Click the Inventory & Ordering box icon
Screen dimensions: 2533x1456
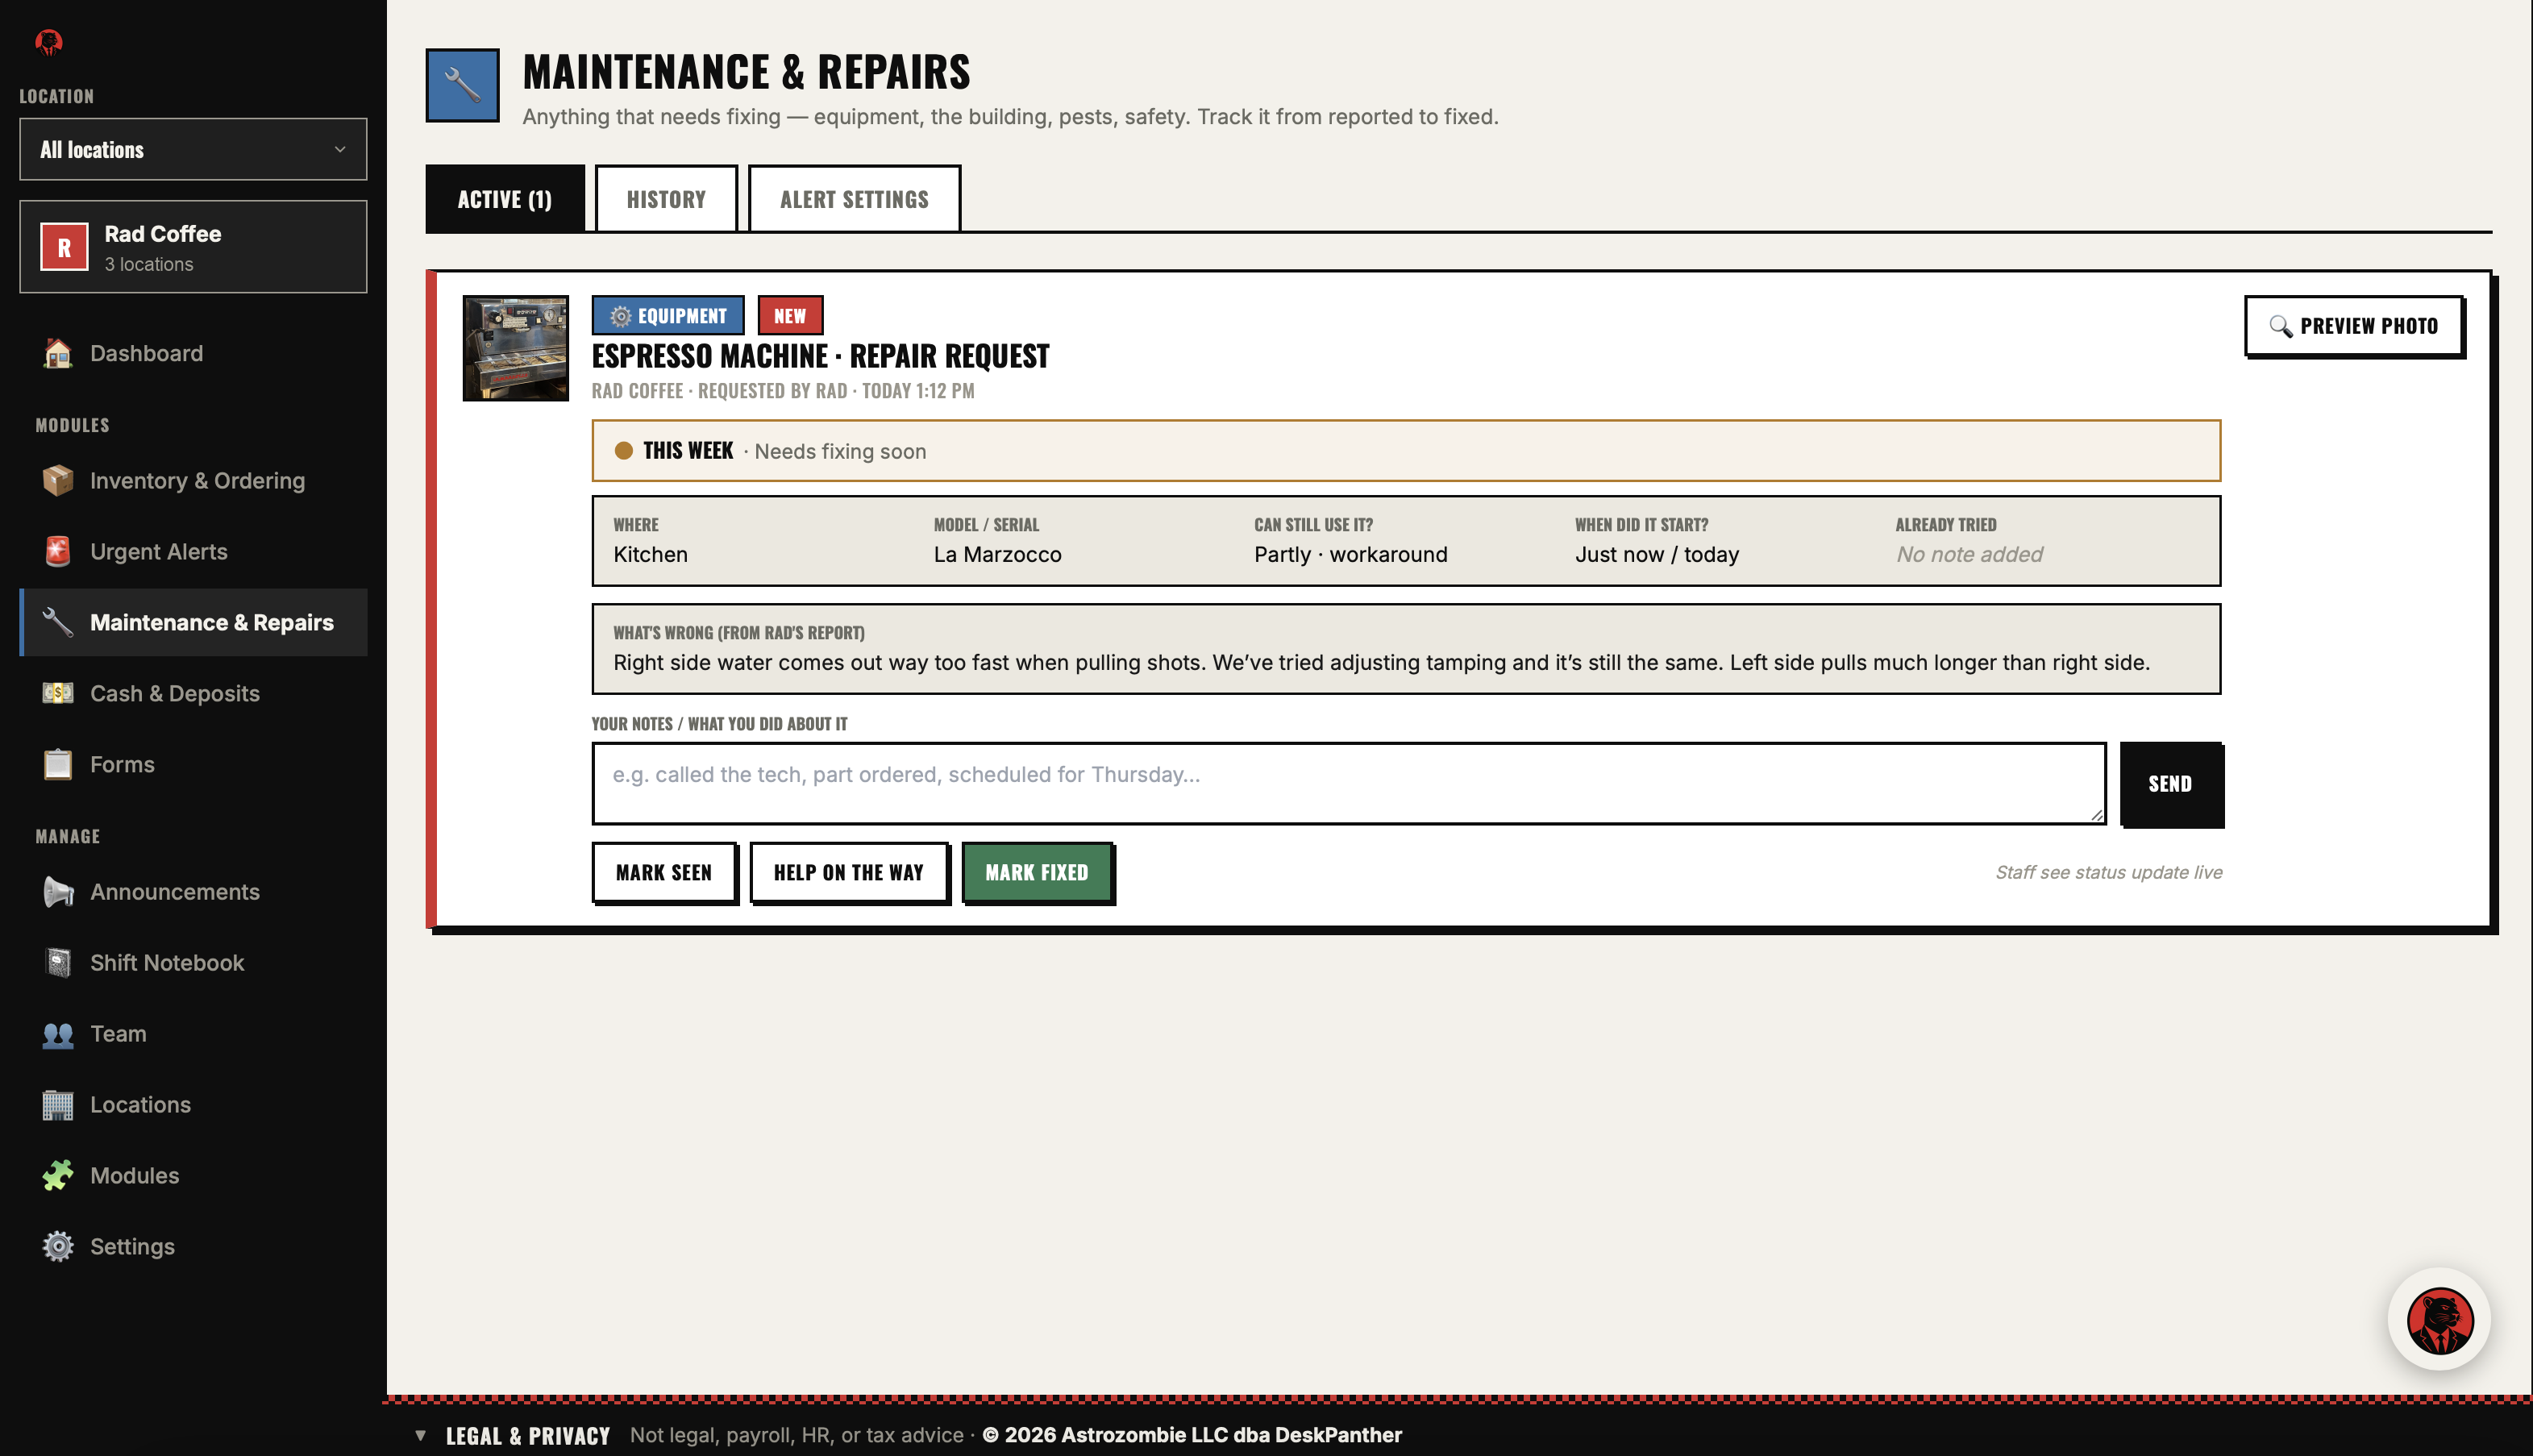coord(58,481)
